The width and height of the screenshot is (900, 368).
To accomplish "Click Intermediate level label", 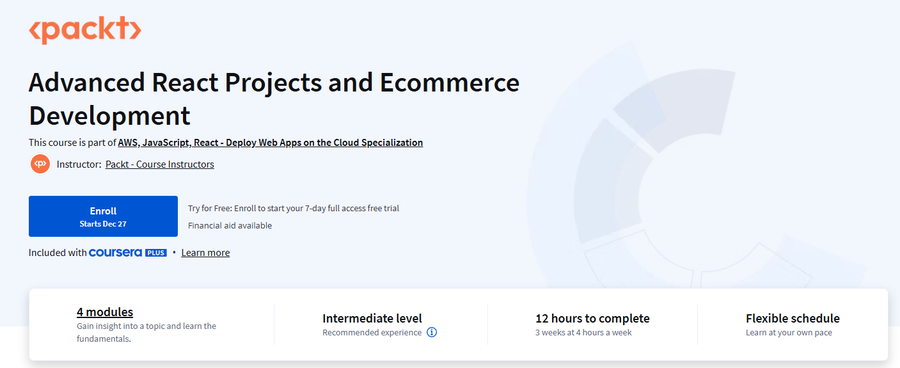I will (x=372, y=318).
